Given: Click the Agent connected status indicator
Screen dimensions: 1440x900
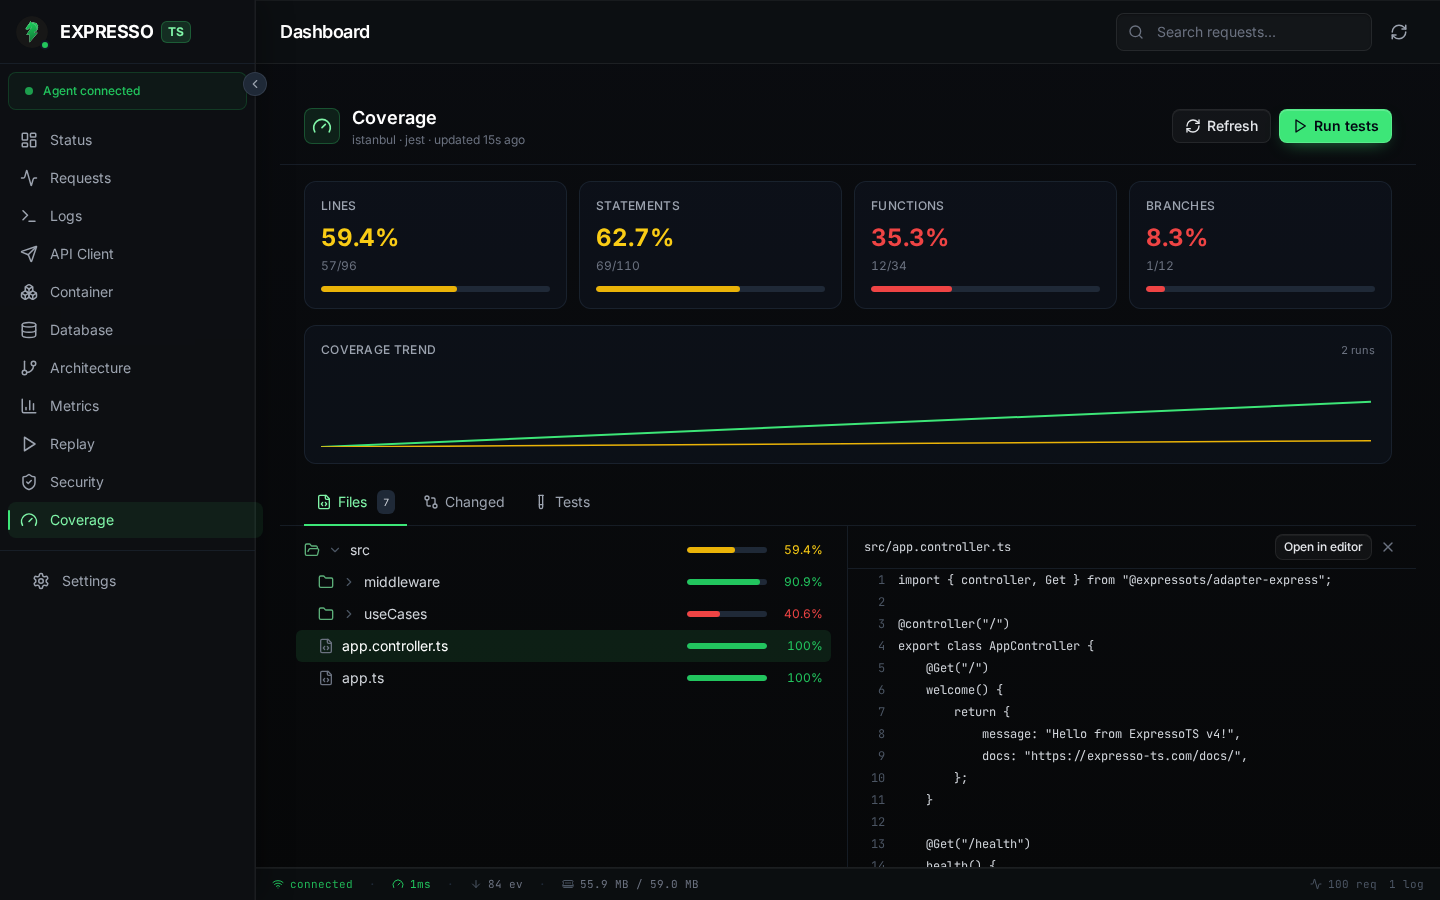Looking at the screenshot, I should (x=127, y=91).
